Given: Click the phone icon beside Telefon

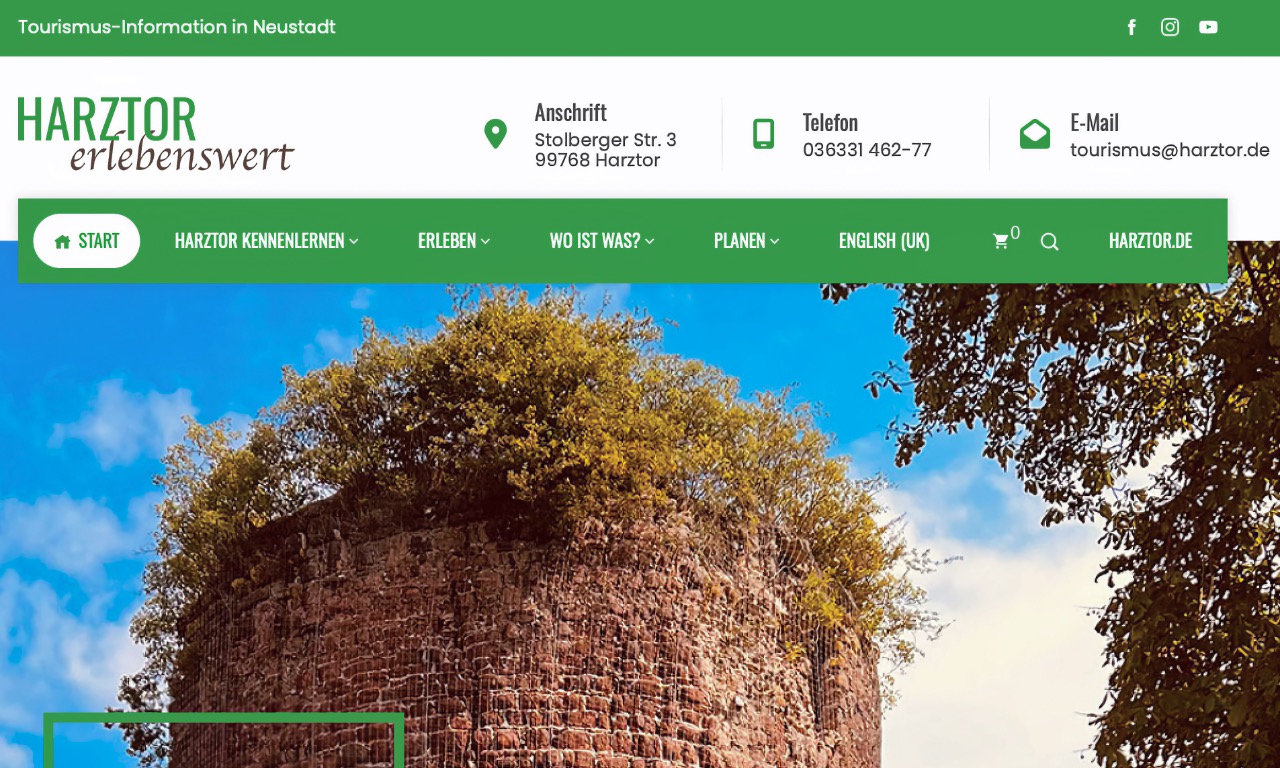Looking at the screenshot, I should point(763,133).
